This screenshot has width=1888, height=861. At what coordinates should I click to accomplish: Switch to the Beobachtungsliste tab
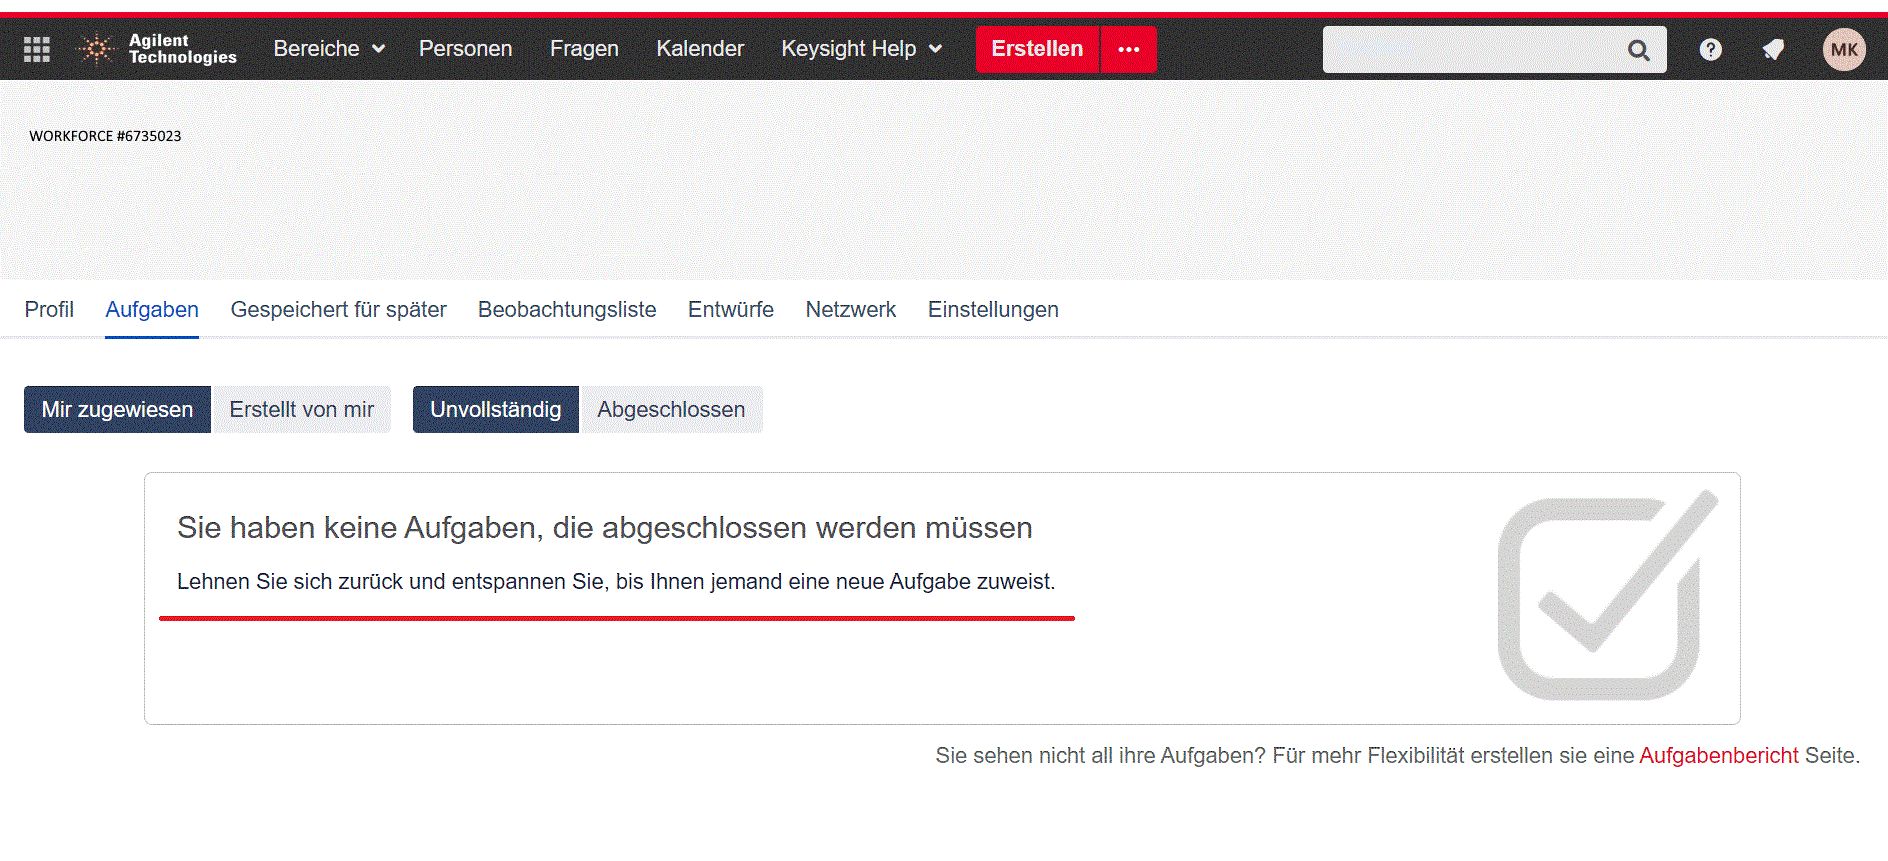coord(567,310)
